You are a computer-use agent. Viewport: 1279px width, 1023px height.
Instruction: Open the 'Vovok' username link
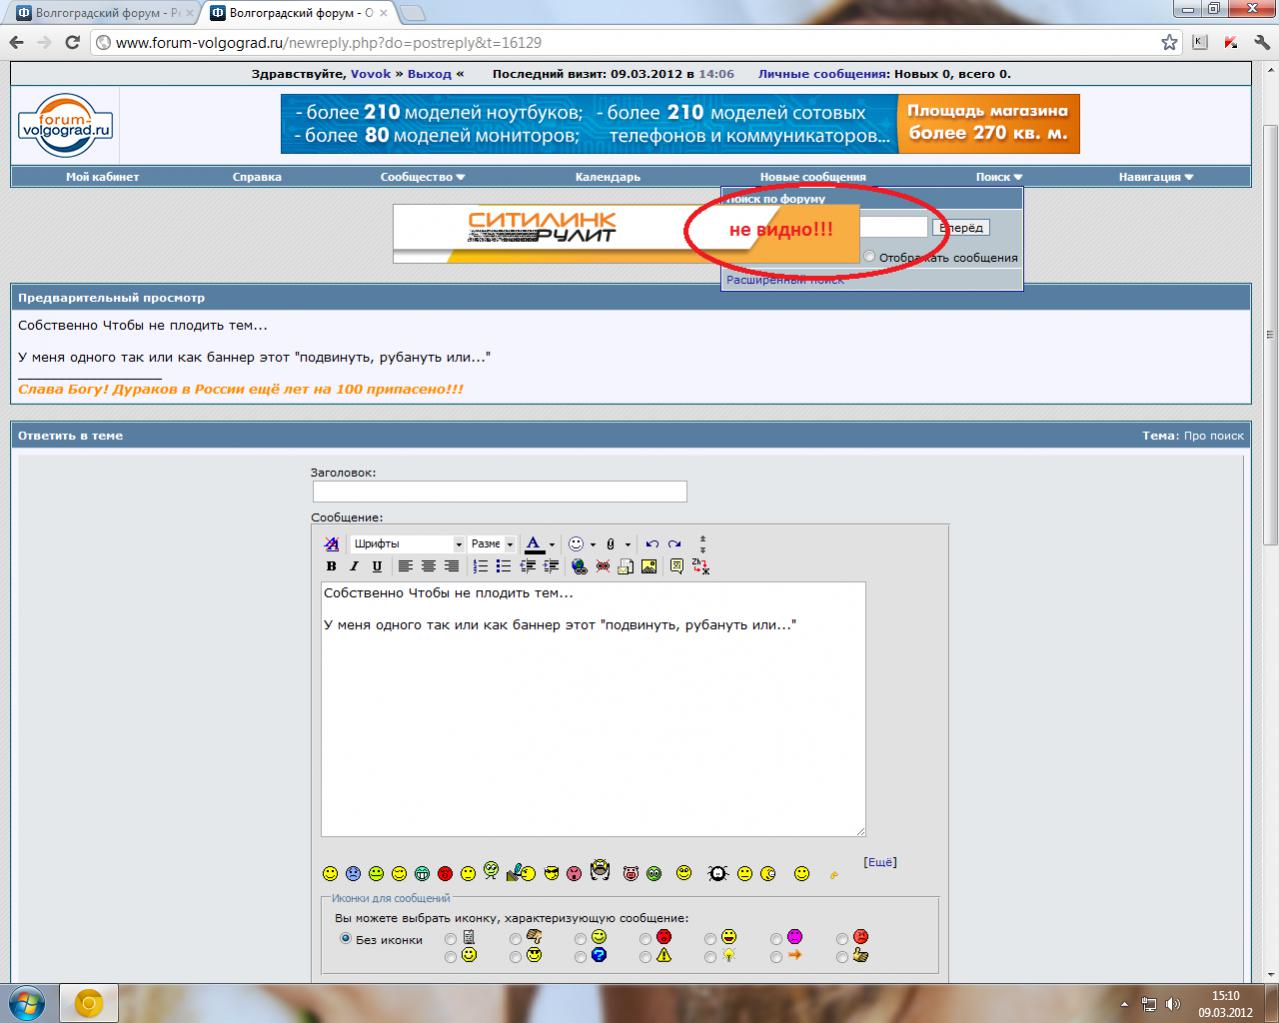(x=371, y=74)
